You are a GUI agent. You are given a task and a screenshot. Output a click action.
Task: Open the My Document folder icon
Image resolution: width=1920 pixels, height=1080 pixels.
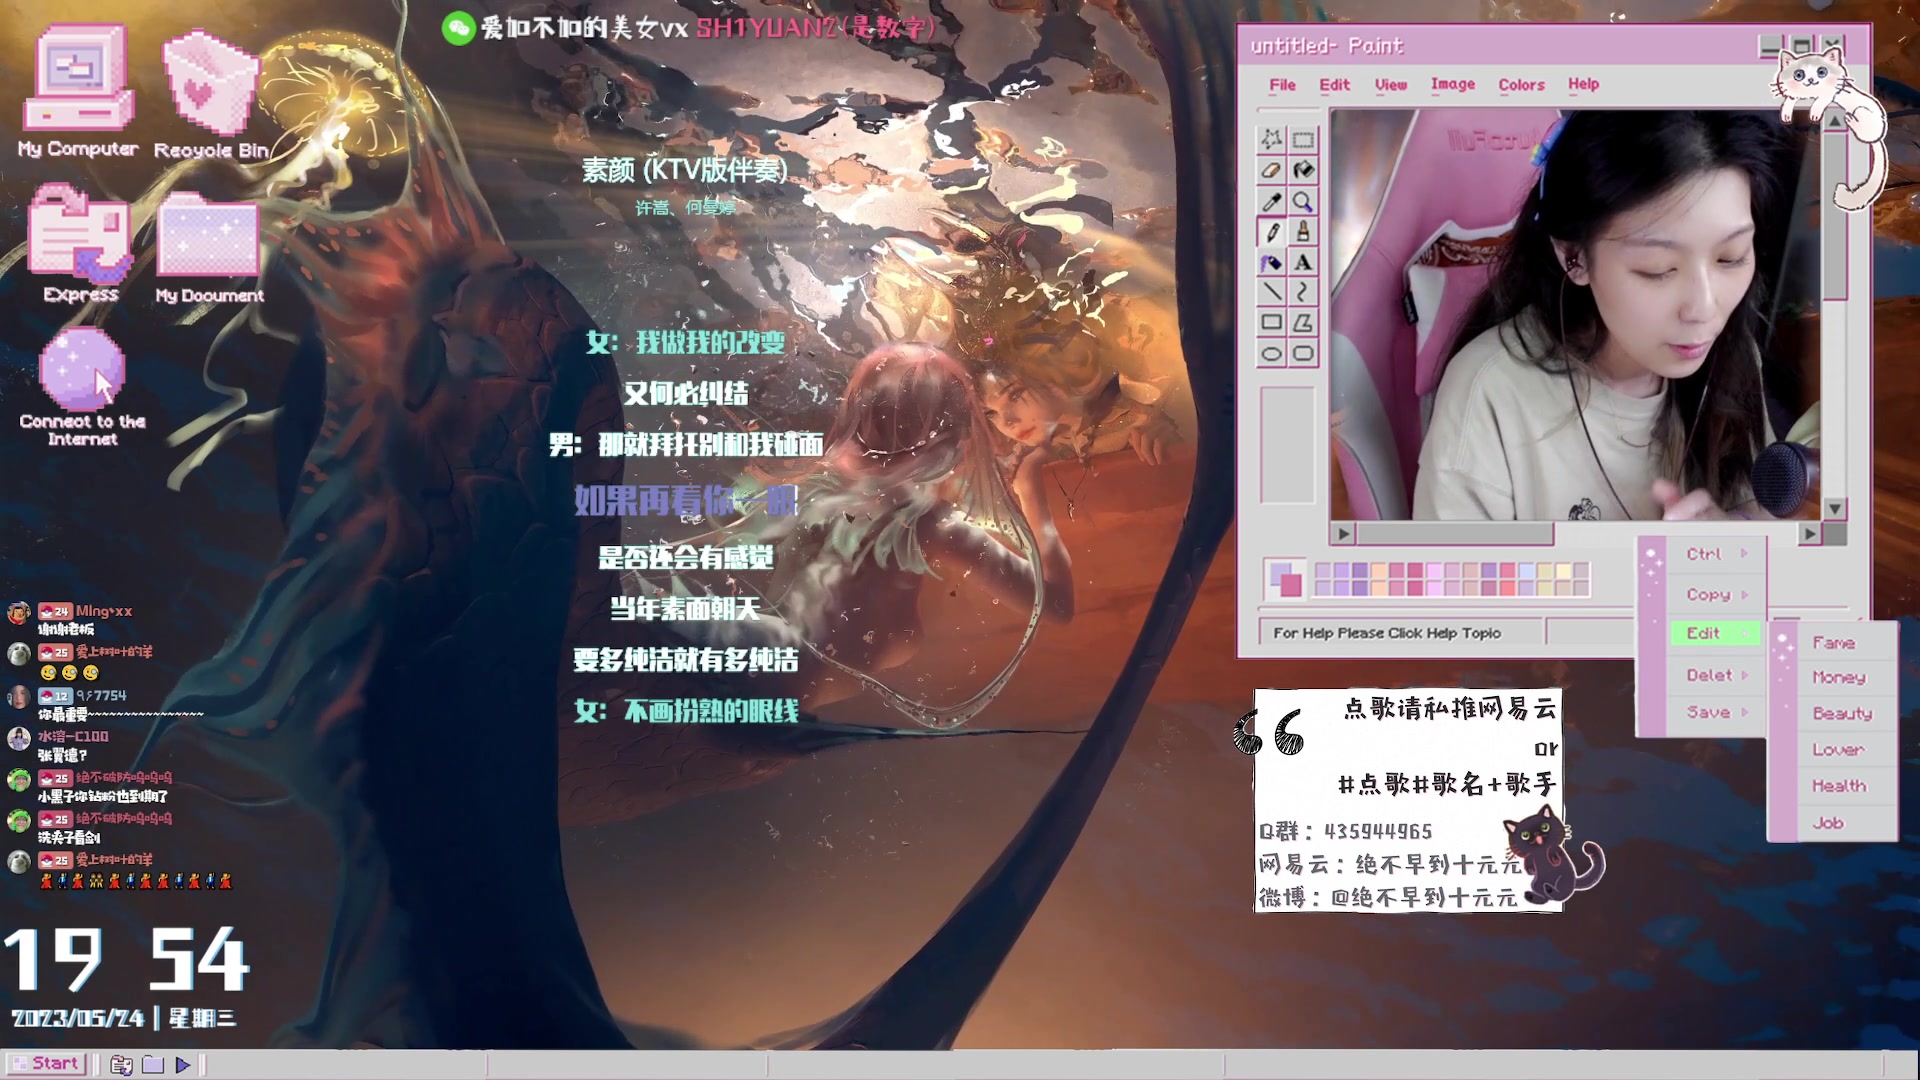click(x=209, y=248)
